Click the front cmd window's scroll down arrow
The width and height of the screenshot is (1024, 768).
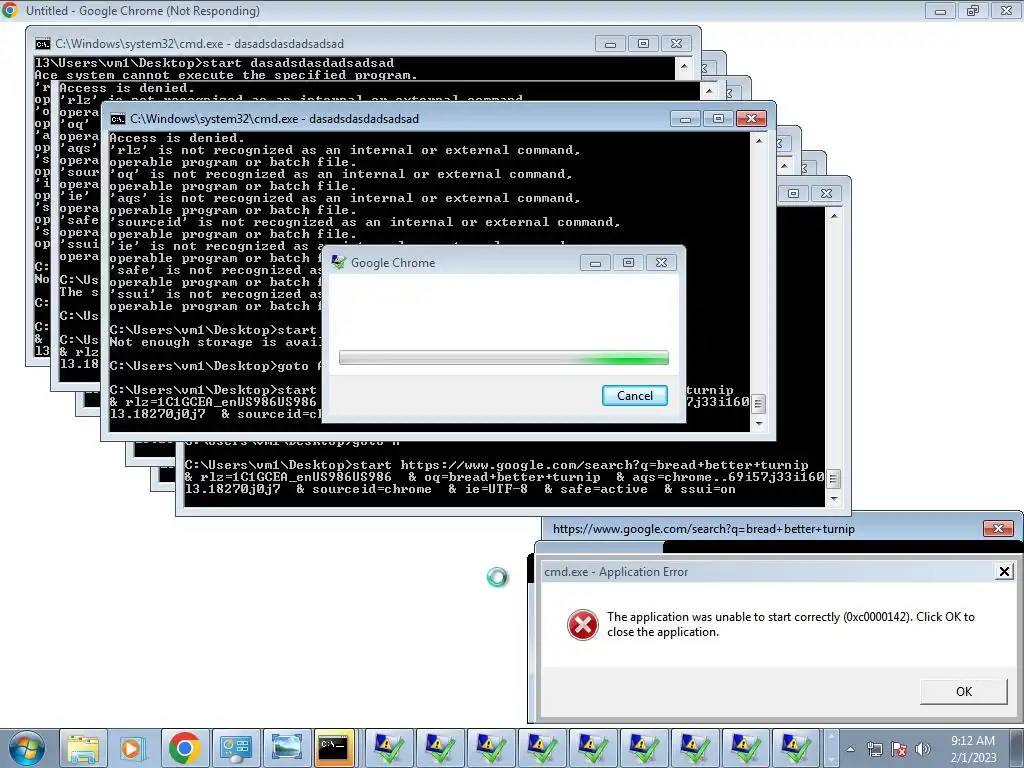coord(758,424)
